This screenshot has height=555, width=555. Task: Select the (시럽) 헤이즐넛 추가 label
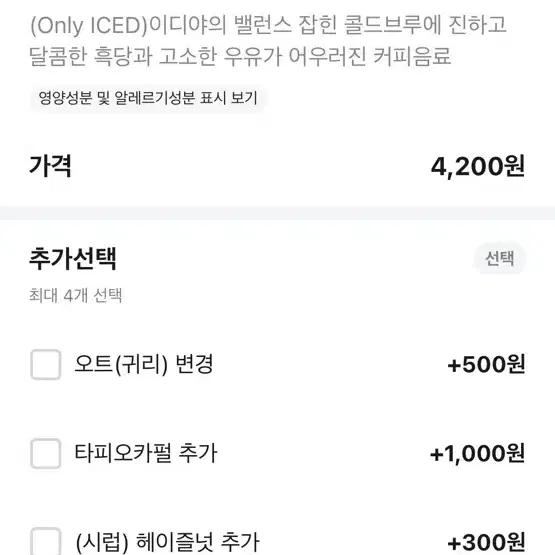[167, 542]
